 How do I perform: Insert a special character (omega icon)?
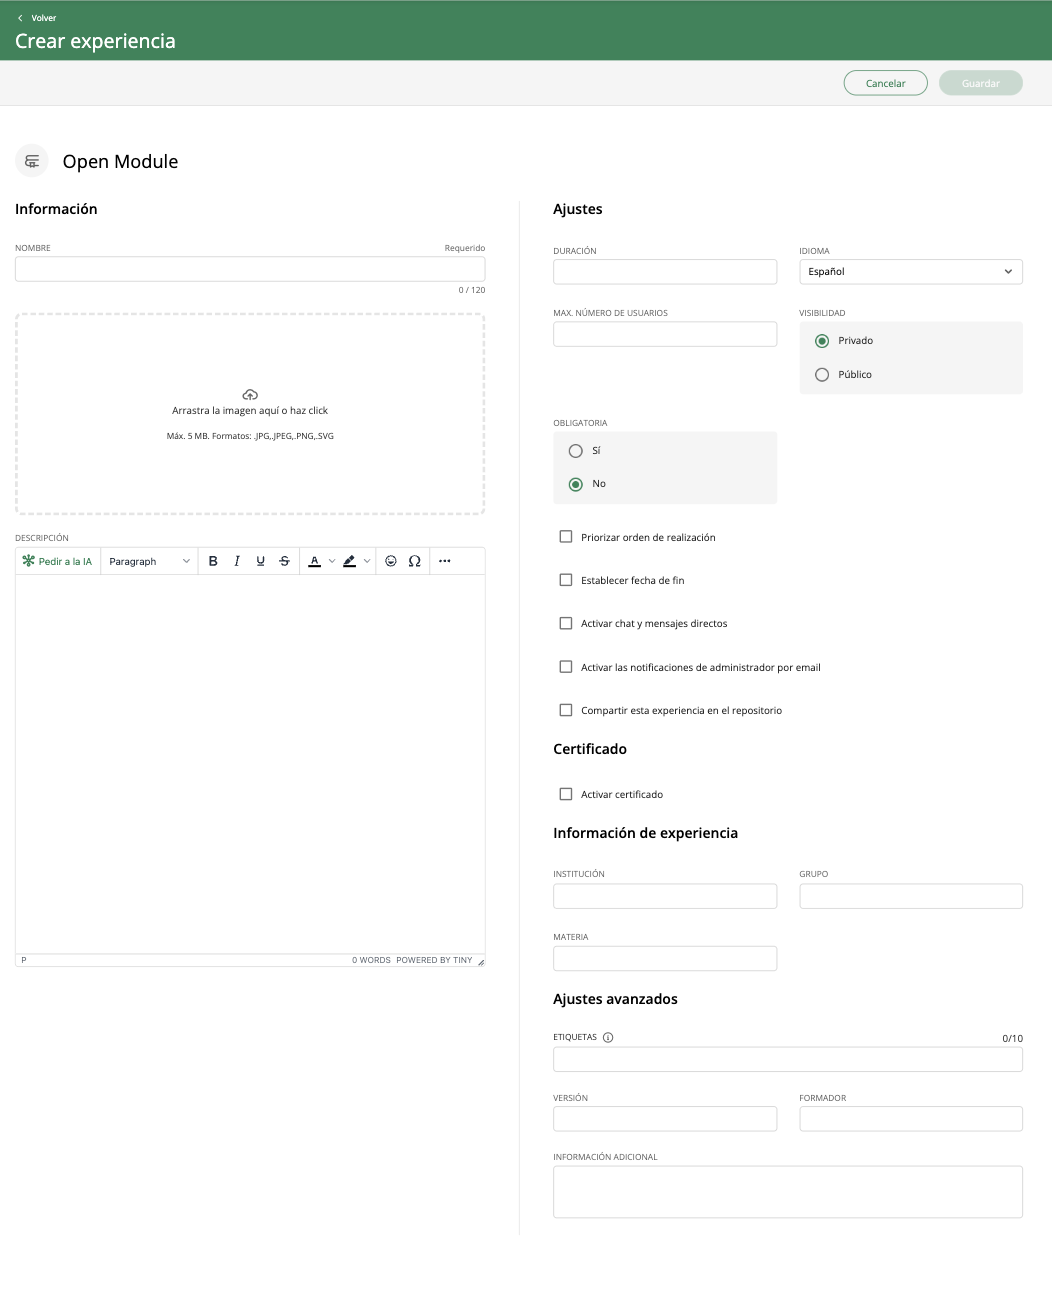pos(415,561)
